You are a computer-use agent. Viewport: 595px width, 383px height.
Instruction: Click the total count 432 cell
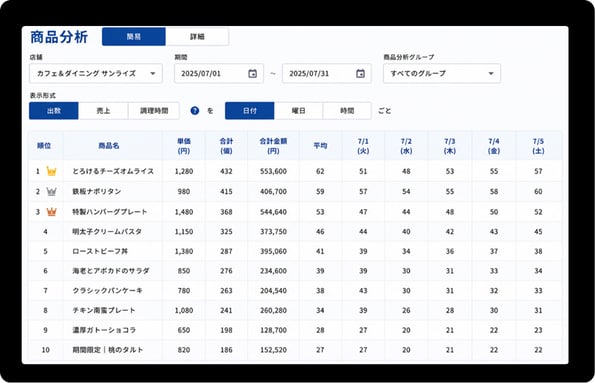226,172
